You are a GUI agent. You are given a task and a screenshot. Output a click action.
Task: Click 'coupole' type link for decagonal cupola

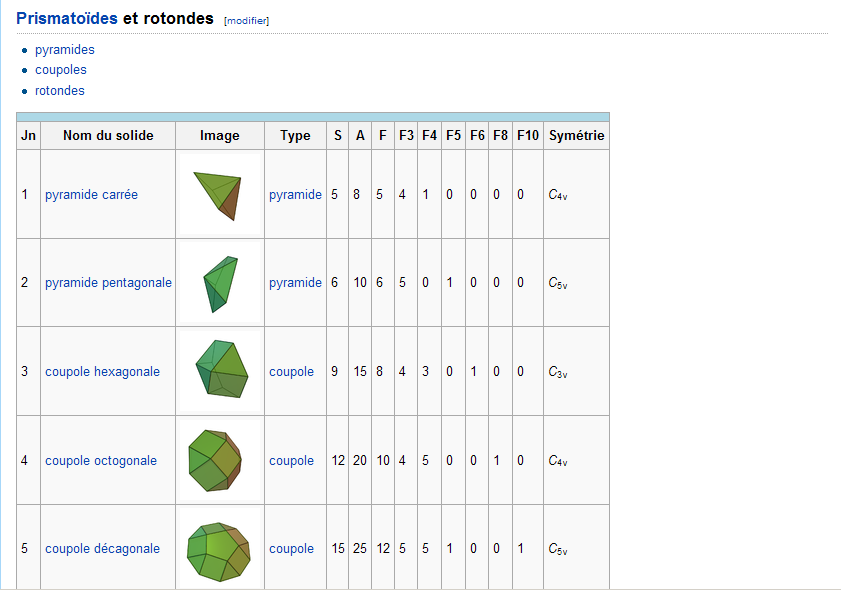coord(291,549)
